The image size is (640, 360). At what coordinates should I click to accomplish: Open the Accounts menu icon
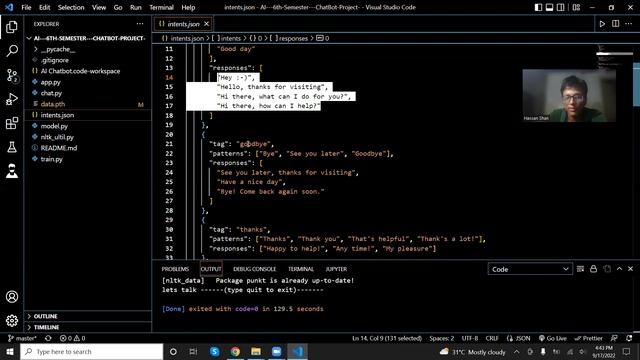(12, 297)
